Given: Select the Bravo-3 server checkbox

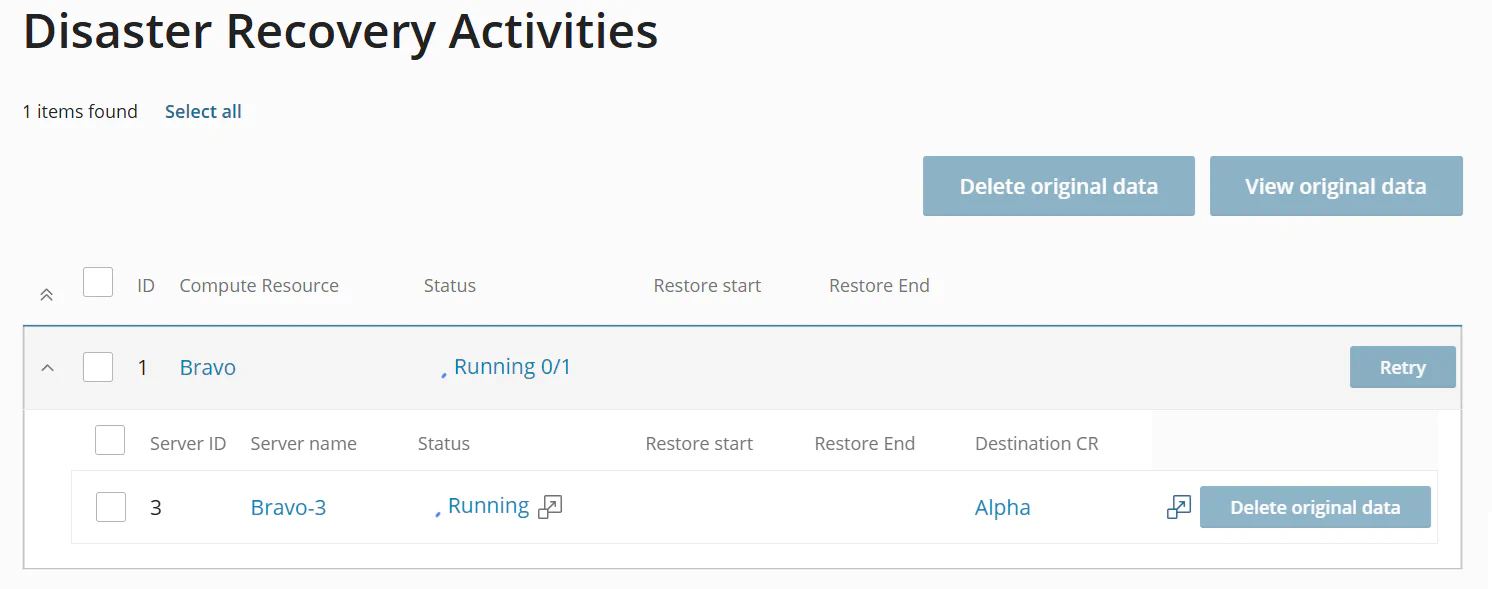Looking at the screenshot, I should pos(111,507).
